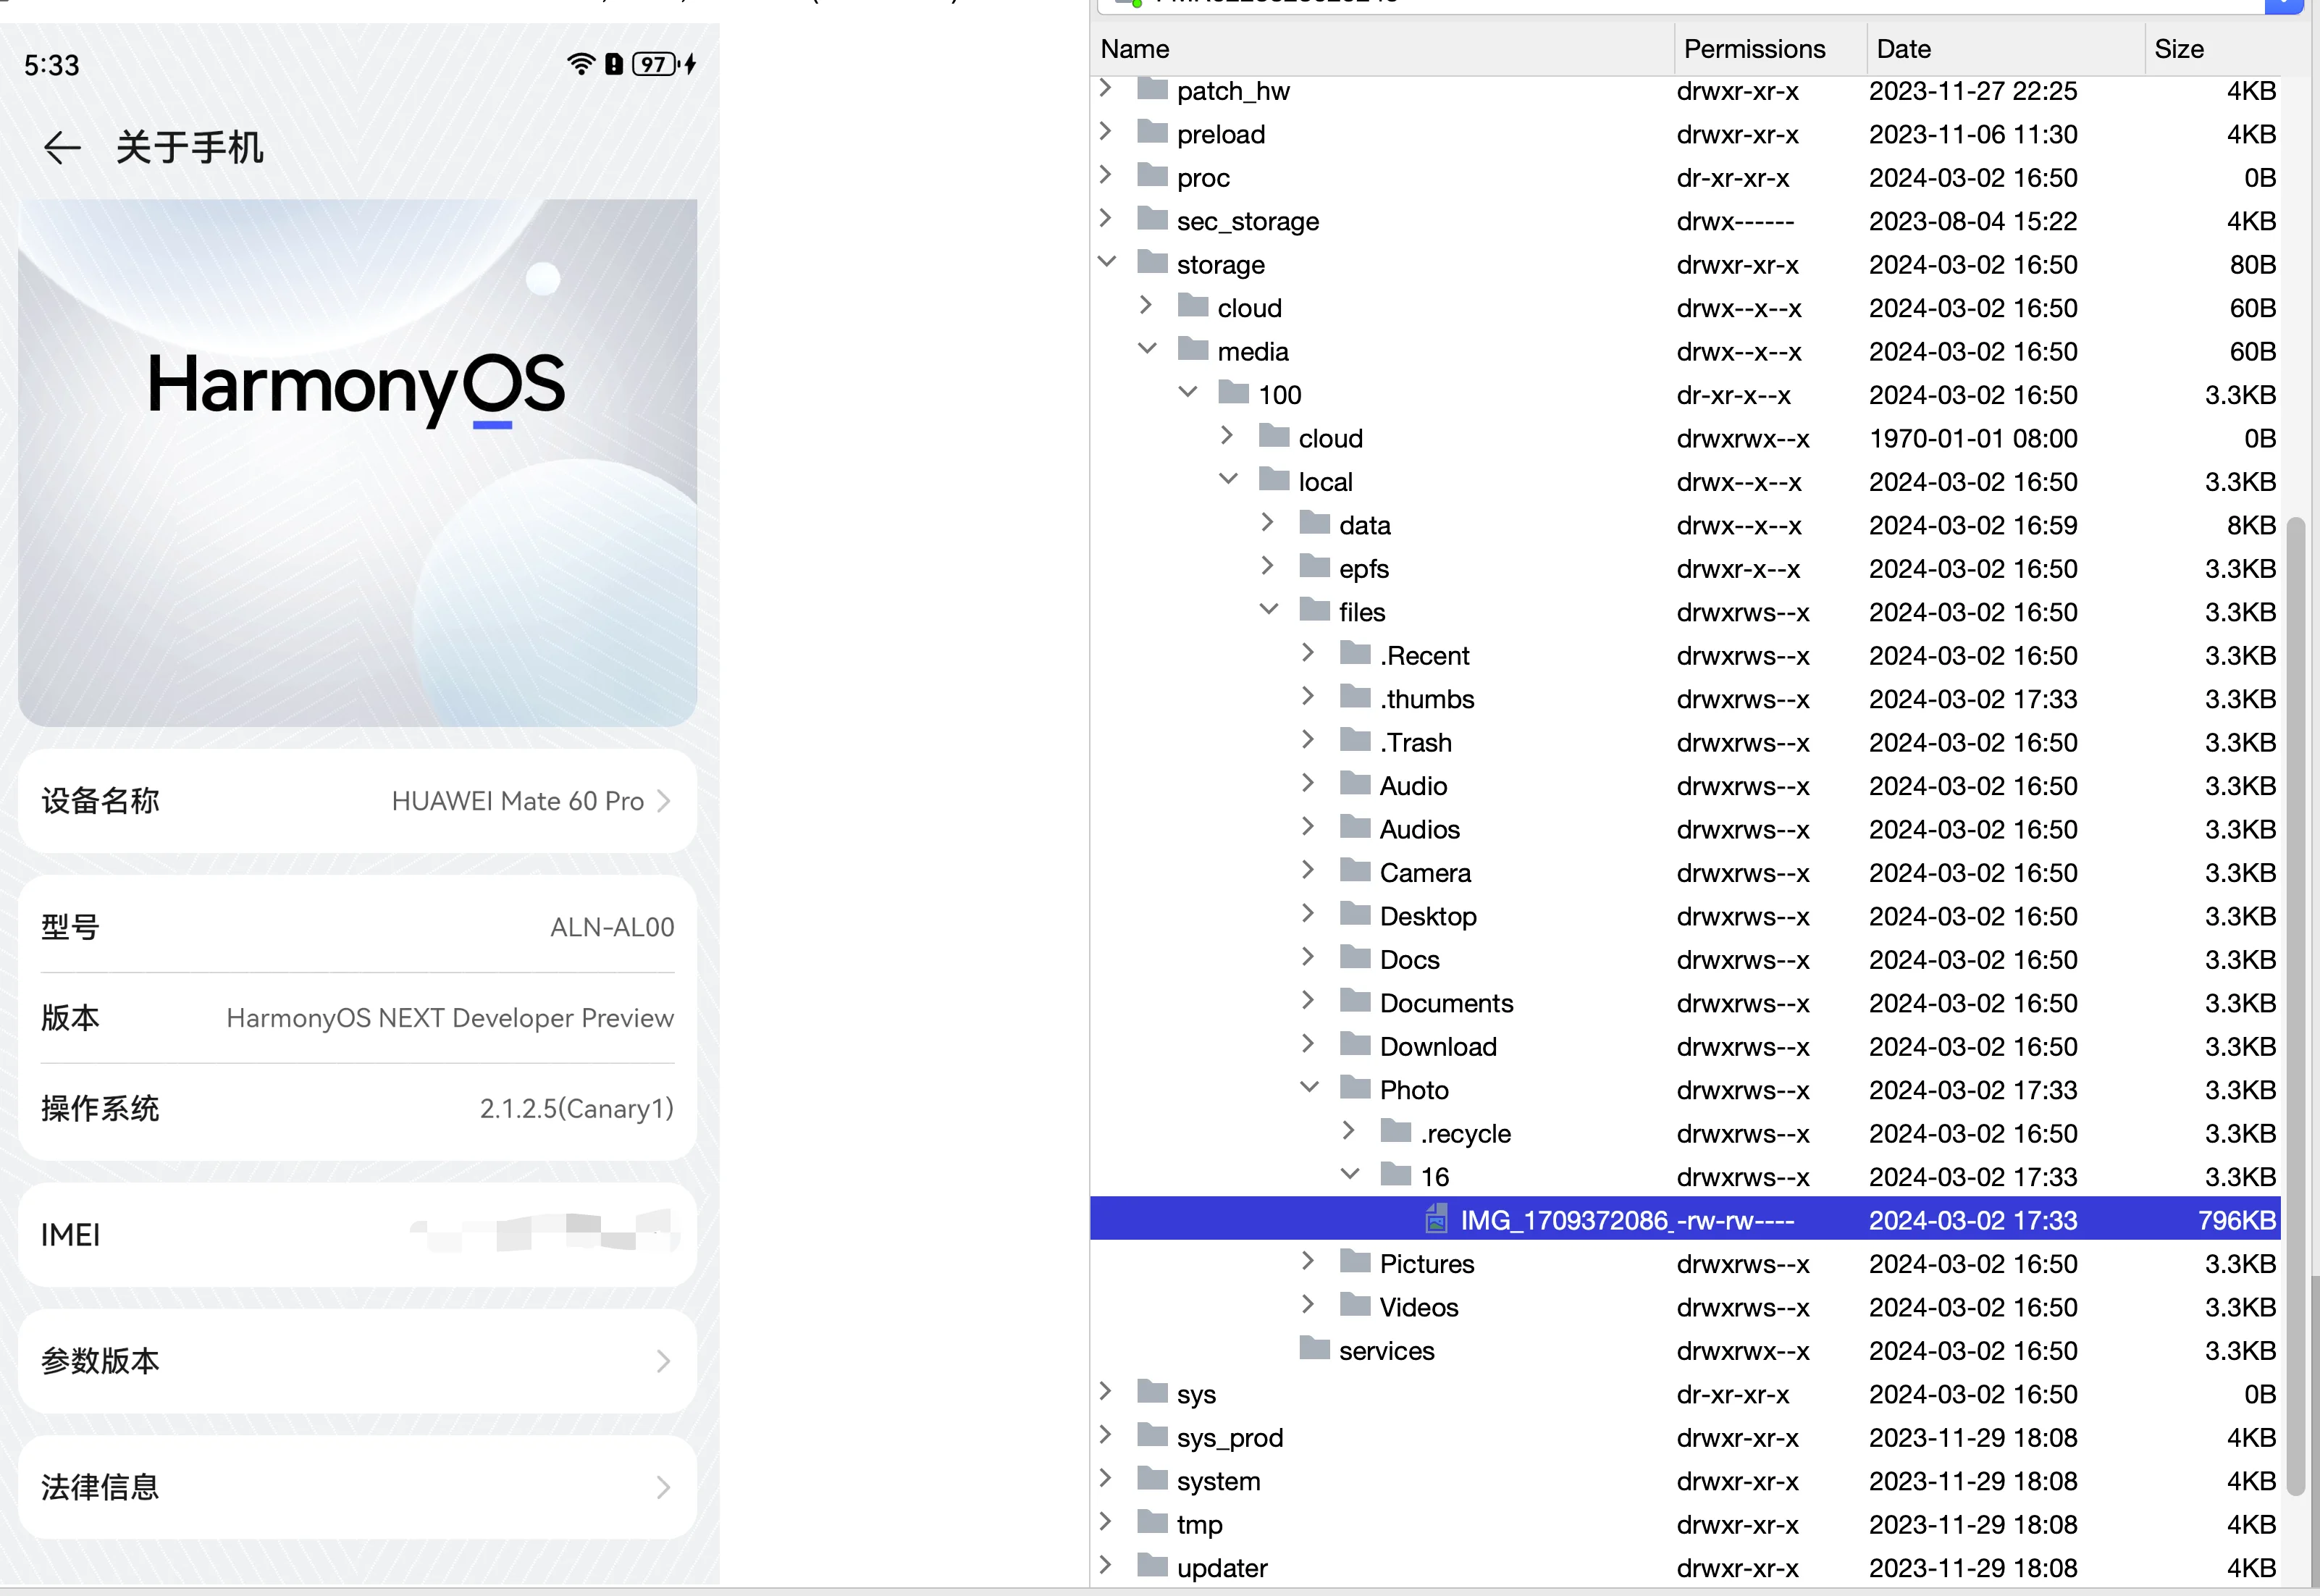
Task: Click the sec_storage folder icon
Action: pos(1152,219)
